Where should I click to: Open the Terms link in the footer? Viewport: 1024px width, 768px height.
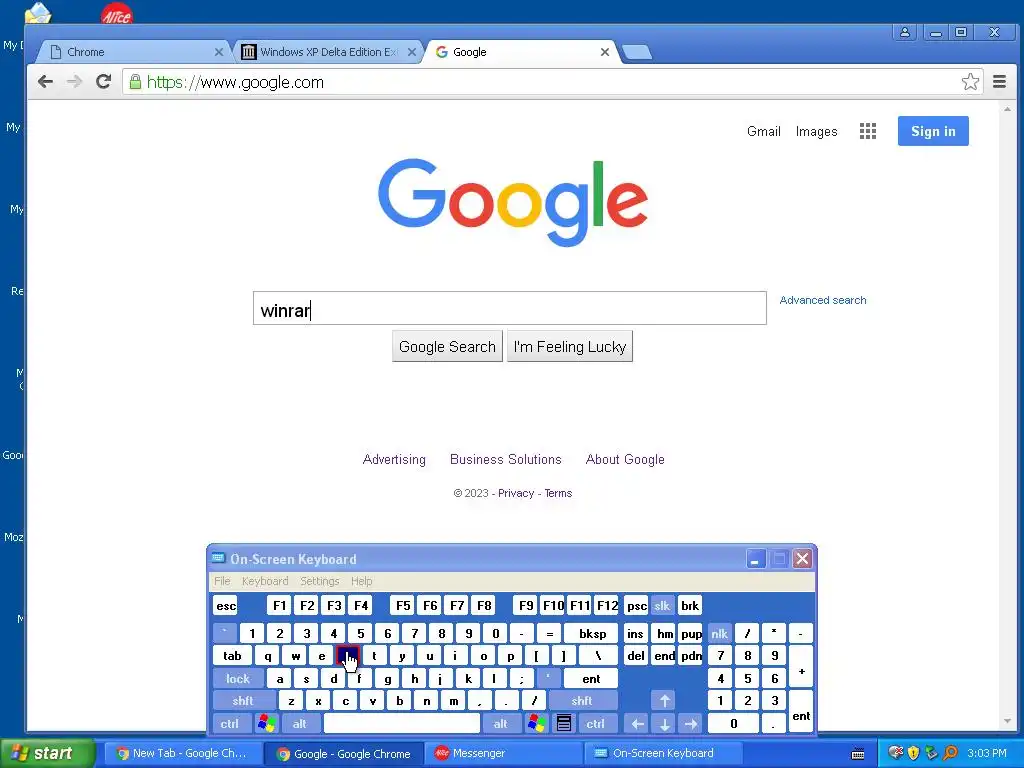(558, 493)
